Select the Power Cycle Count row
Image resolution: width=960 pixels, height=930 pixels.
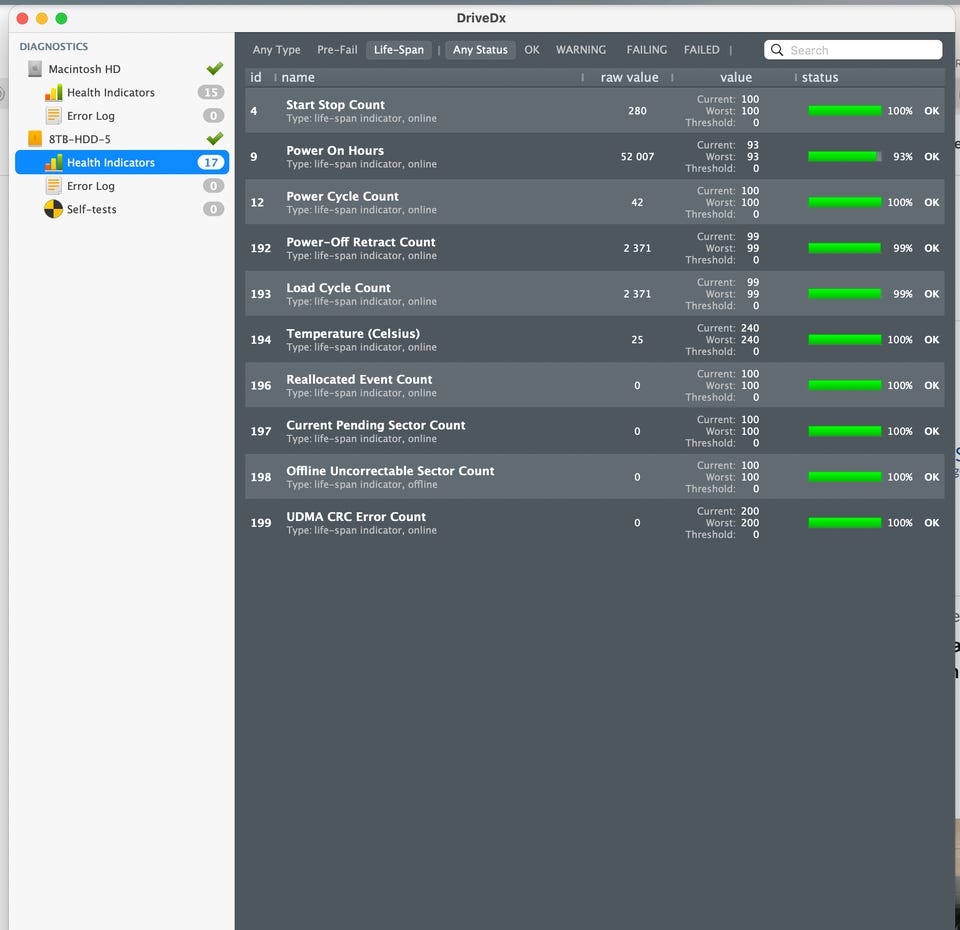click(594, 202)
